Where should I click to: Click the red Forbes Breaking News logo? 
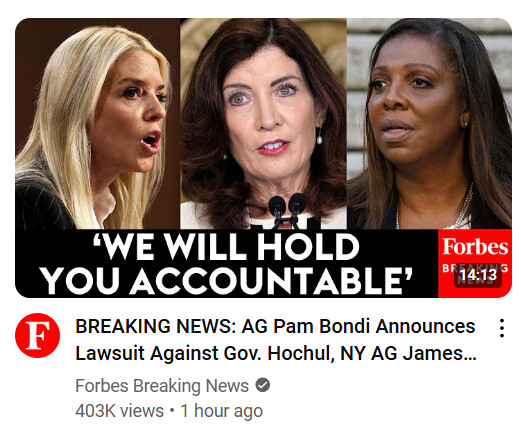click(x=475, y=263)
